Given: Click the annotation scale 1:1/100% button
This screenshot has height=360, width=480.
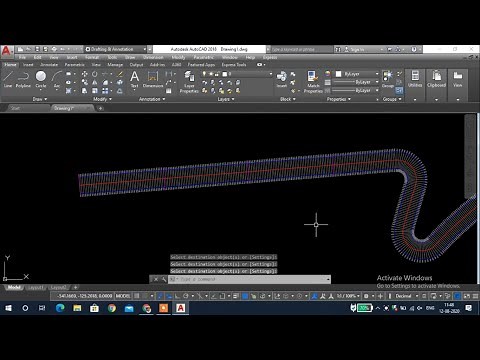Looking at the screenshot, I should [347, 296].
